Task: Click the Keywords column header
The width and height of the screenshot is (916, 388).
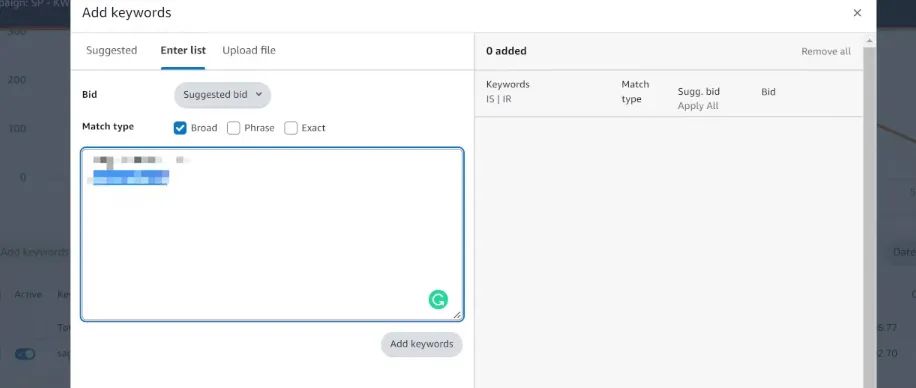Action: [x=508, y=84]
